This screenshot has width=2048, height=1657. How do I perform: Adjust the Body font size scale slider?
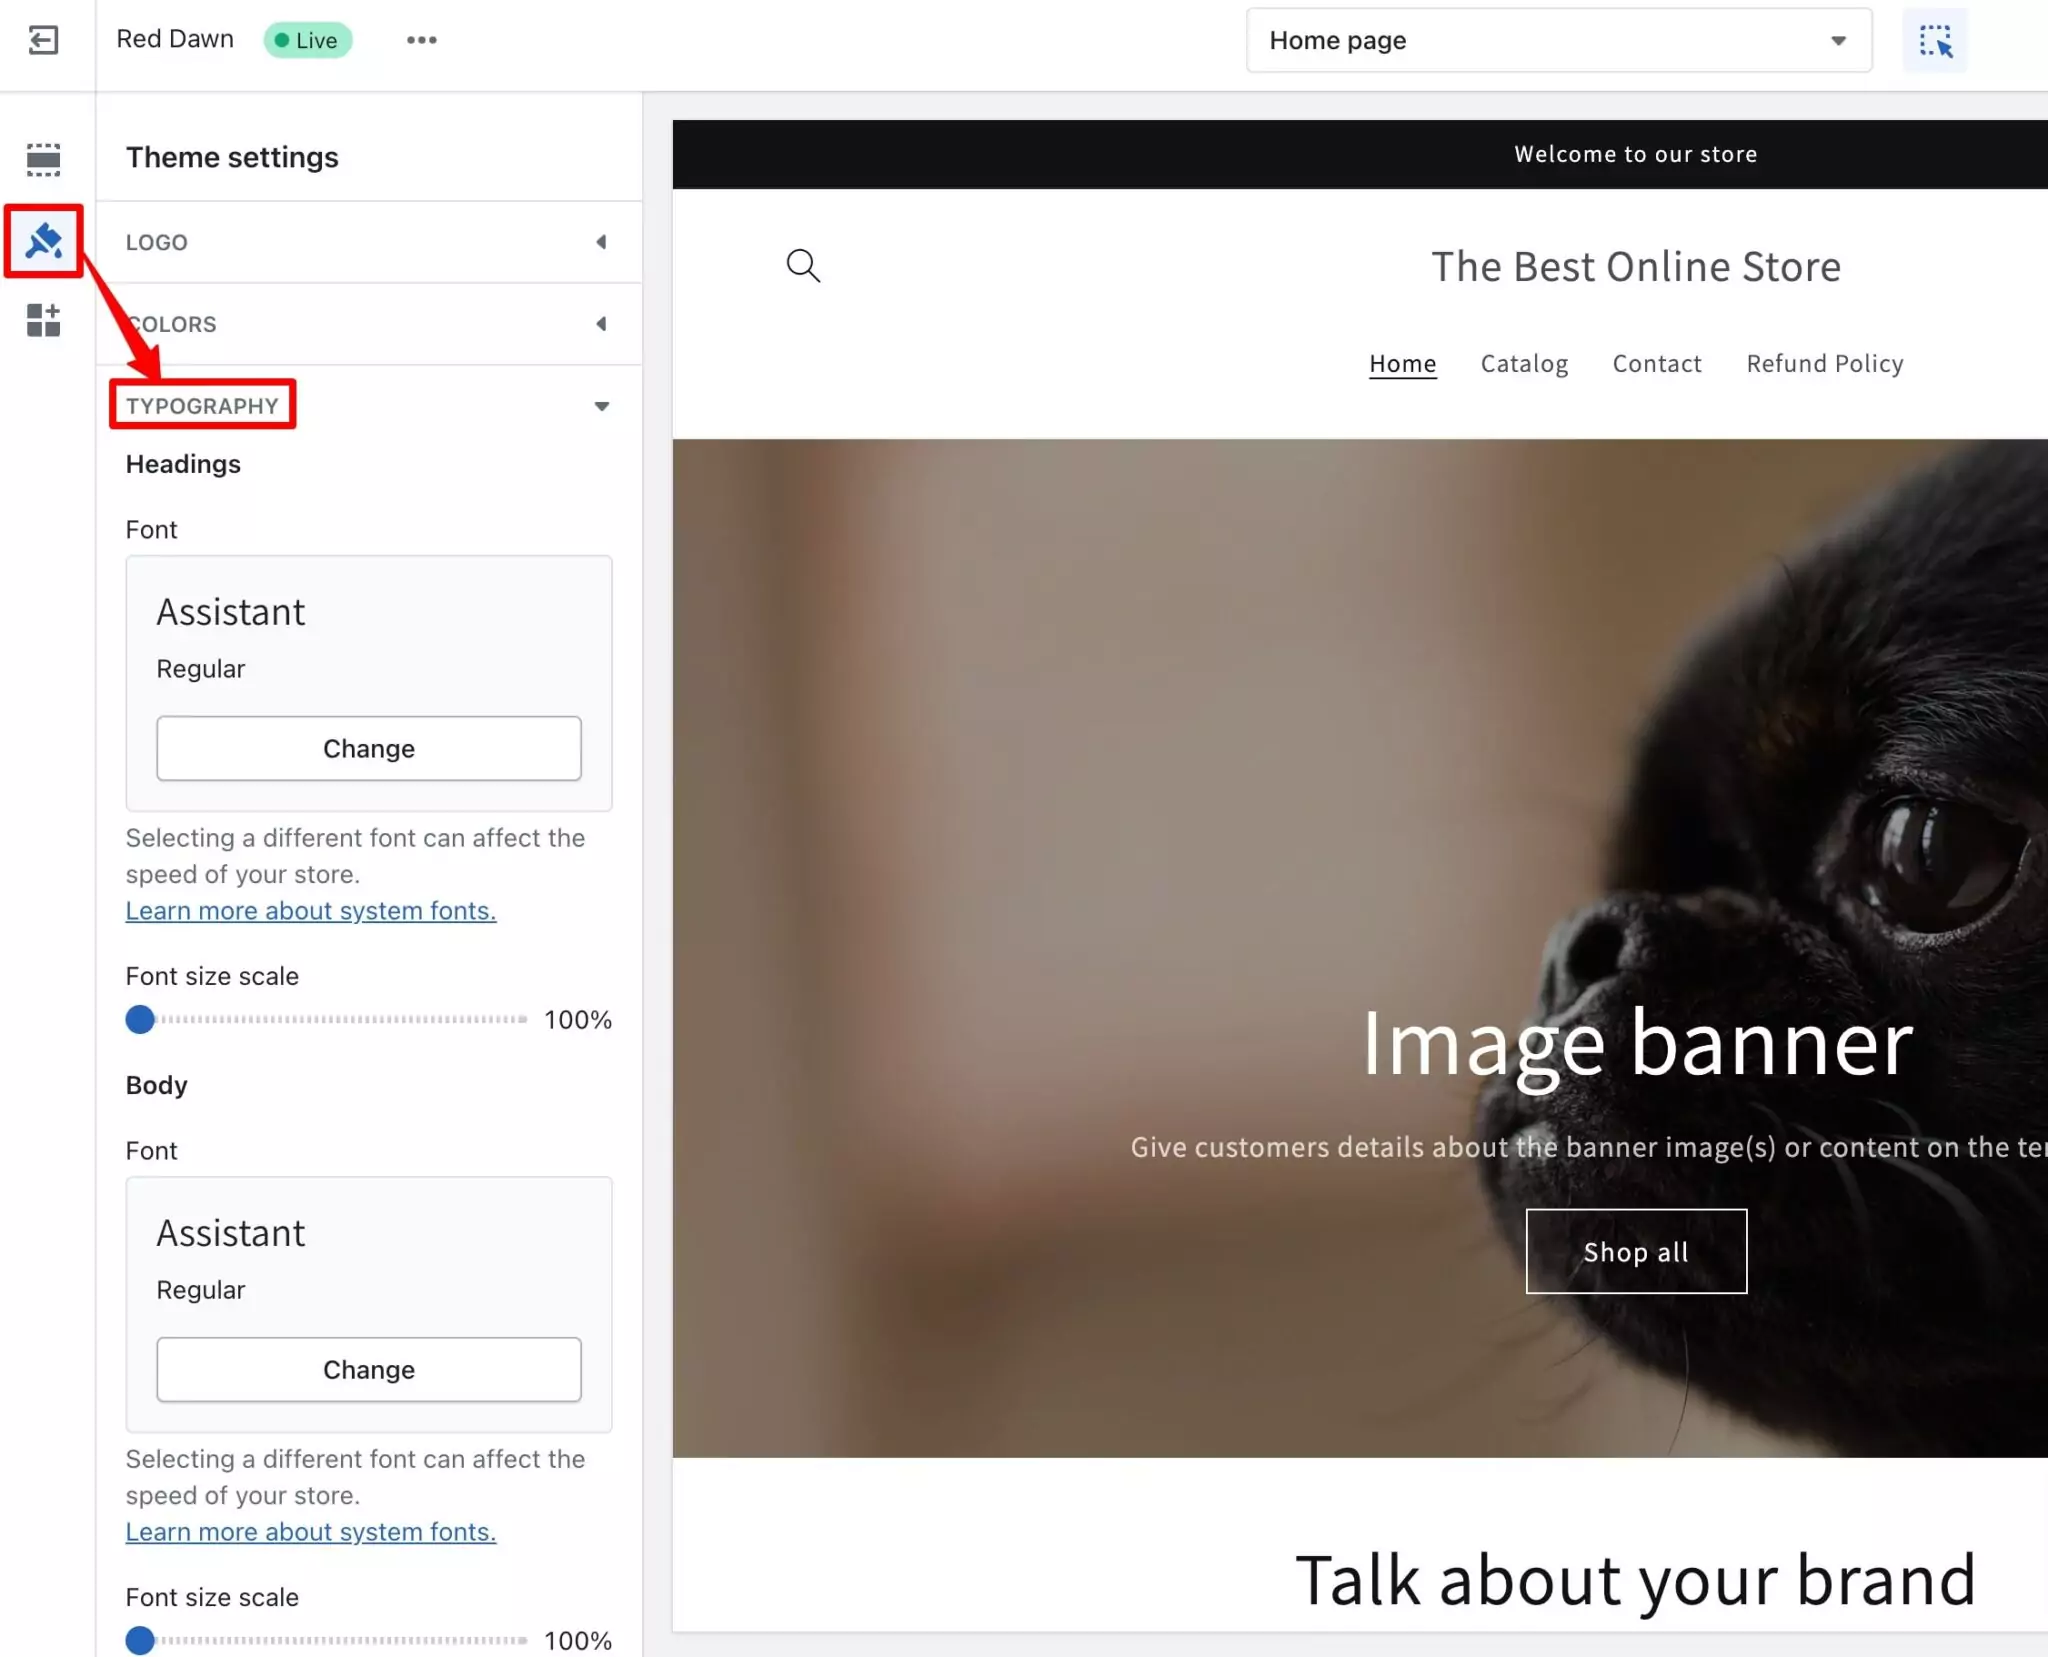tap(140, 1640)
